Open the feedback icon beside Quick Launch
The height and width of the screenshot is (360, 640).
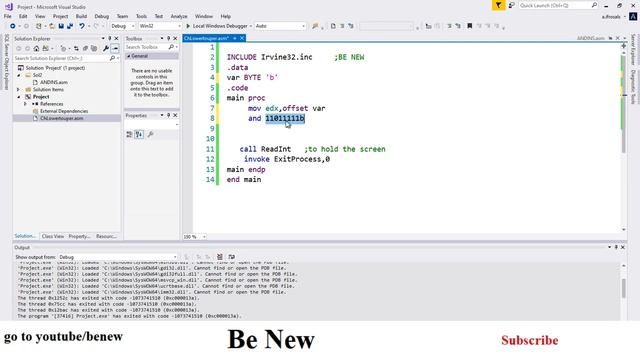tap(511, 5)
